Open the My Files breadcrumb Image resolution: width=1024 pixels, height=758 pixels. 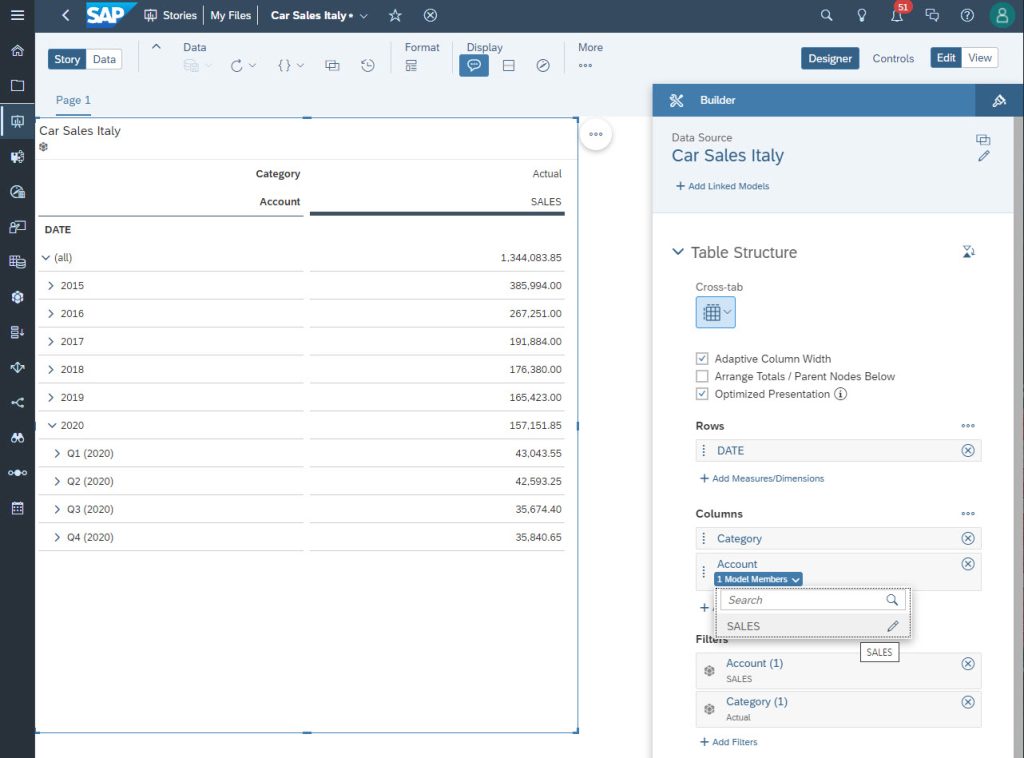point(231,15)
